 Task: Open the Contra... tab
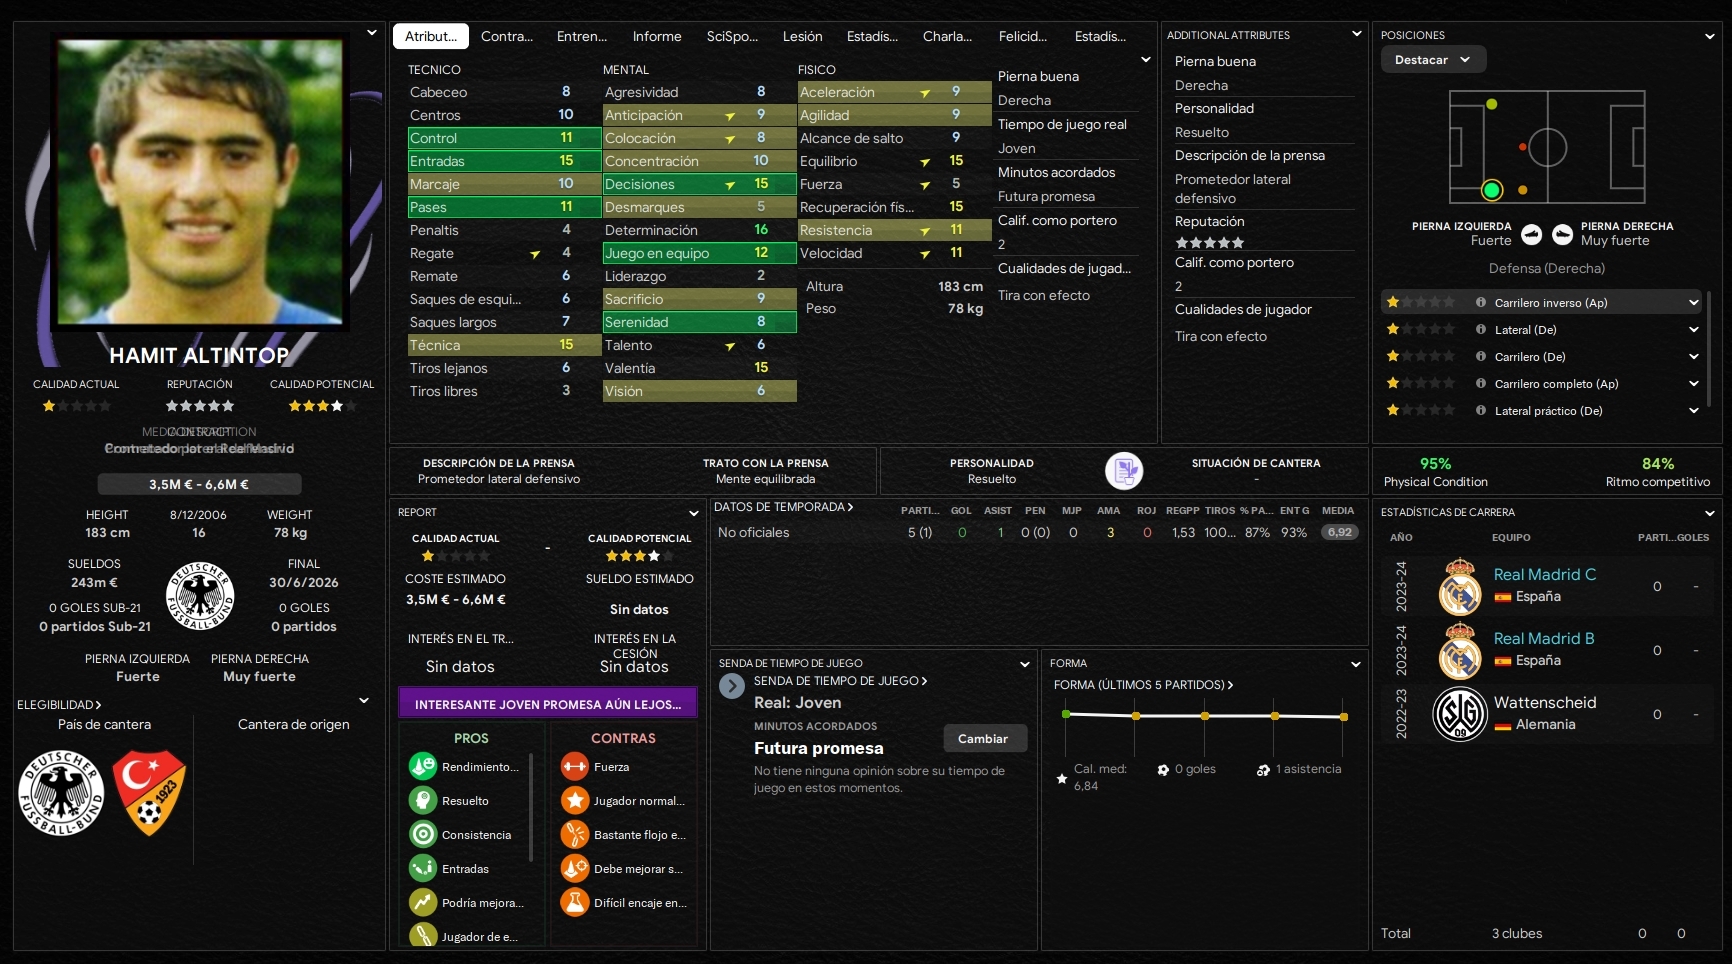507,36
